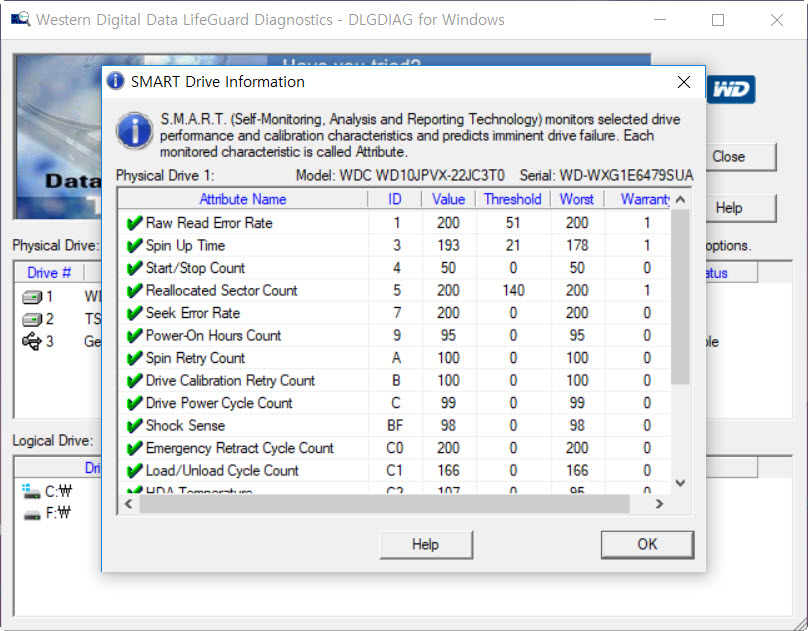The height and width of the screenshot is (631, 808).
Task: Click Help button in the SMART dialog
Action: coord(426,544)
